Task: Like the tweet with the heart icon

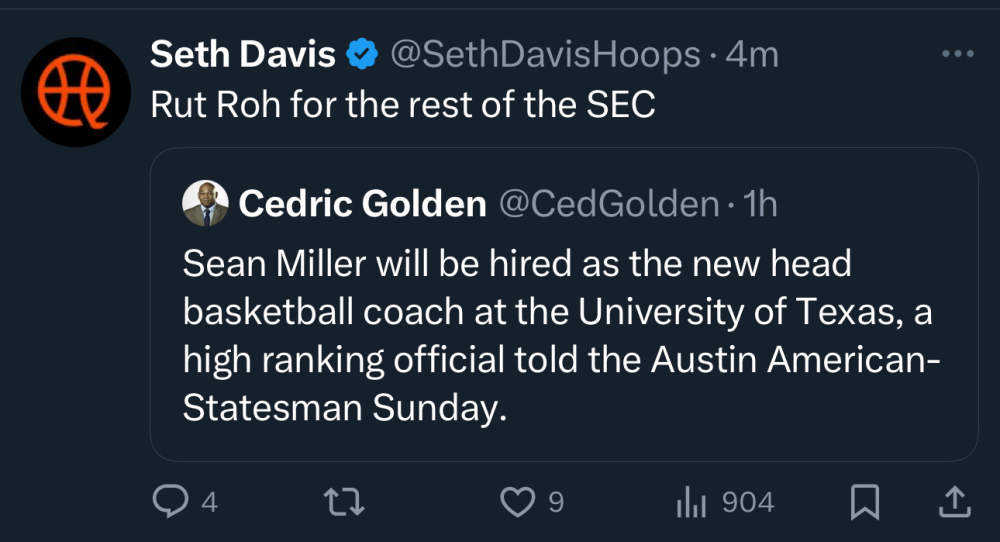Action: [517, 502]
